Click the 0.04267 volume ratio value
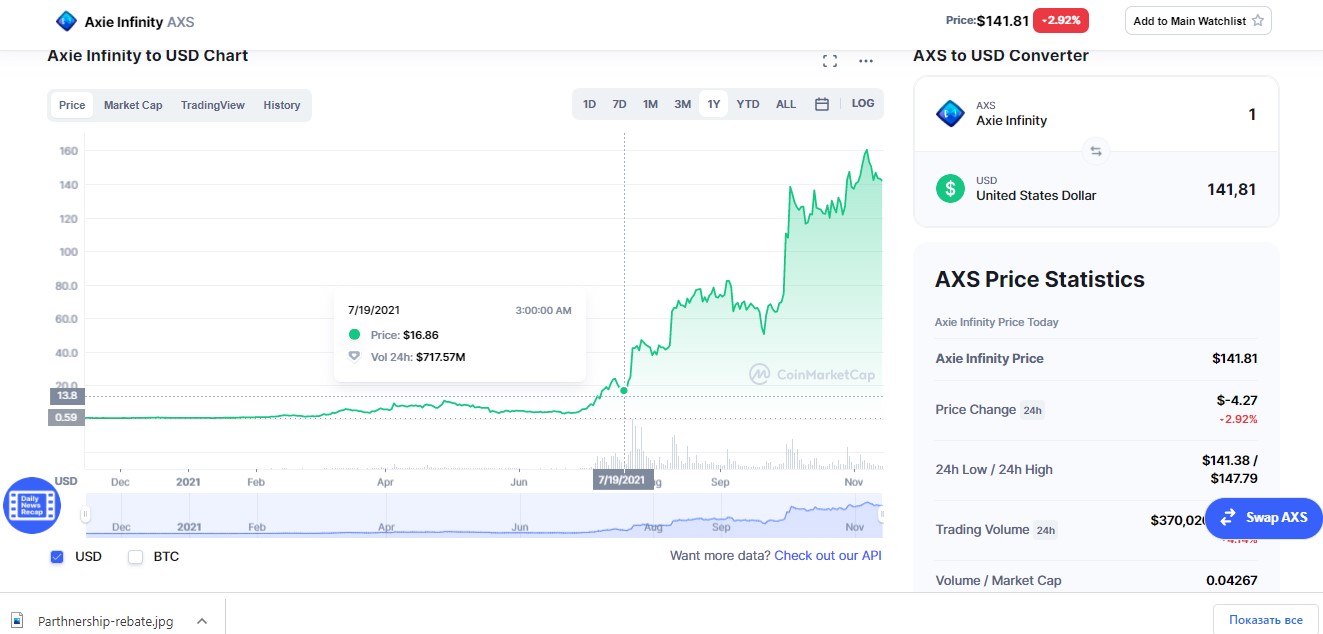 [1232, 581]
